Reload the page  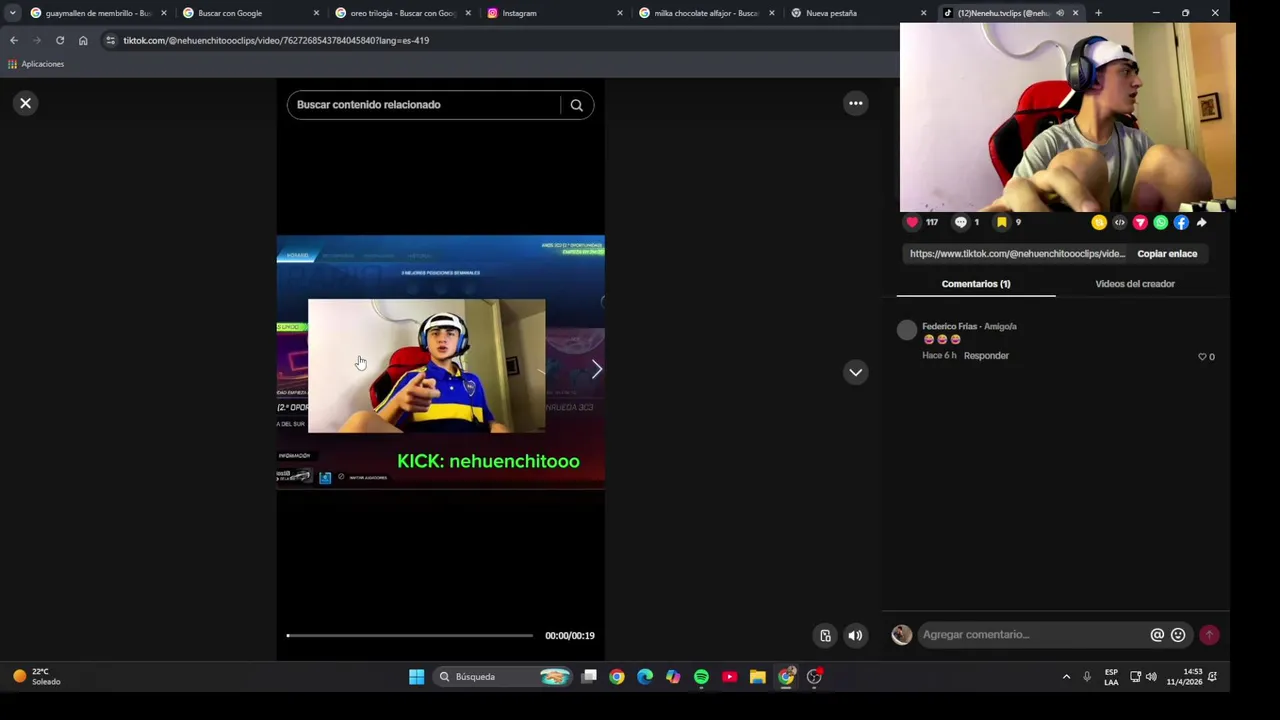pos(60,40)
